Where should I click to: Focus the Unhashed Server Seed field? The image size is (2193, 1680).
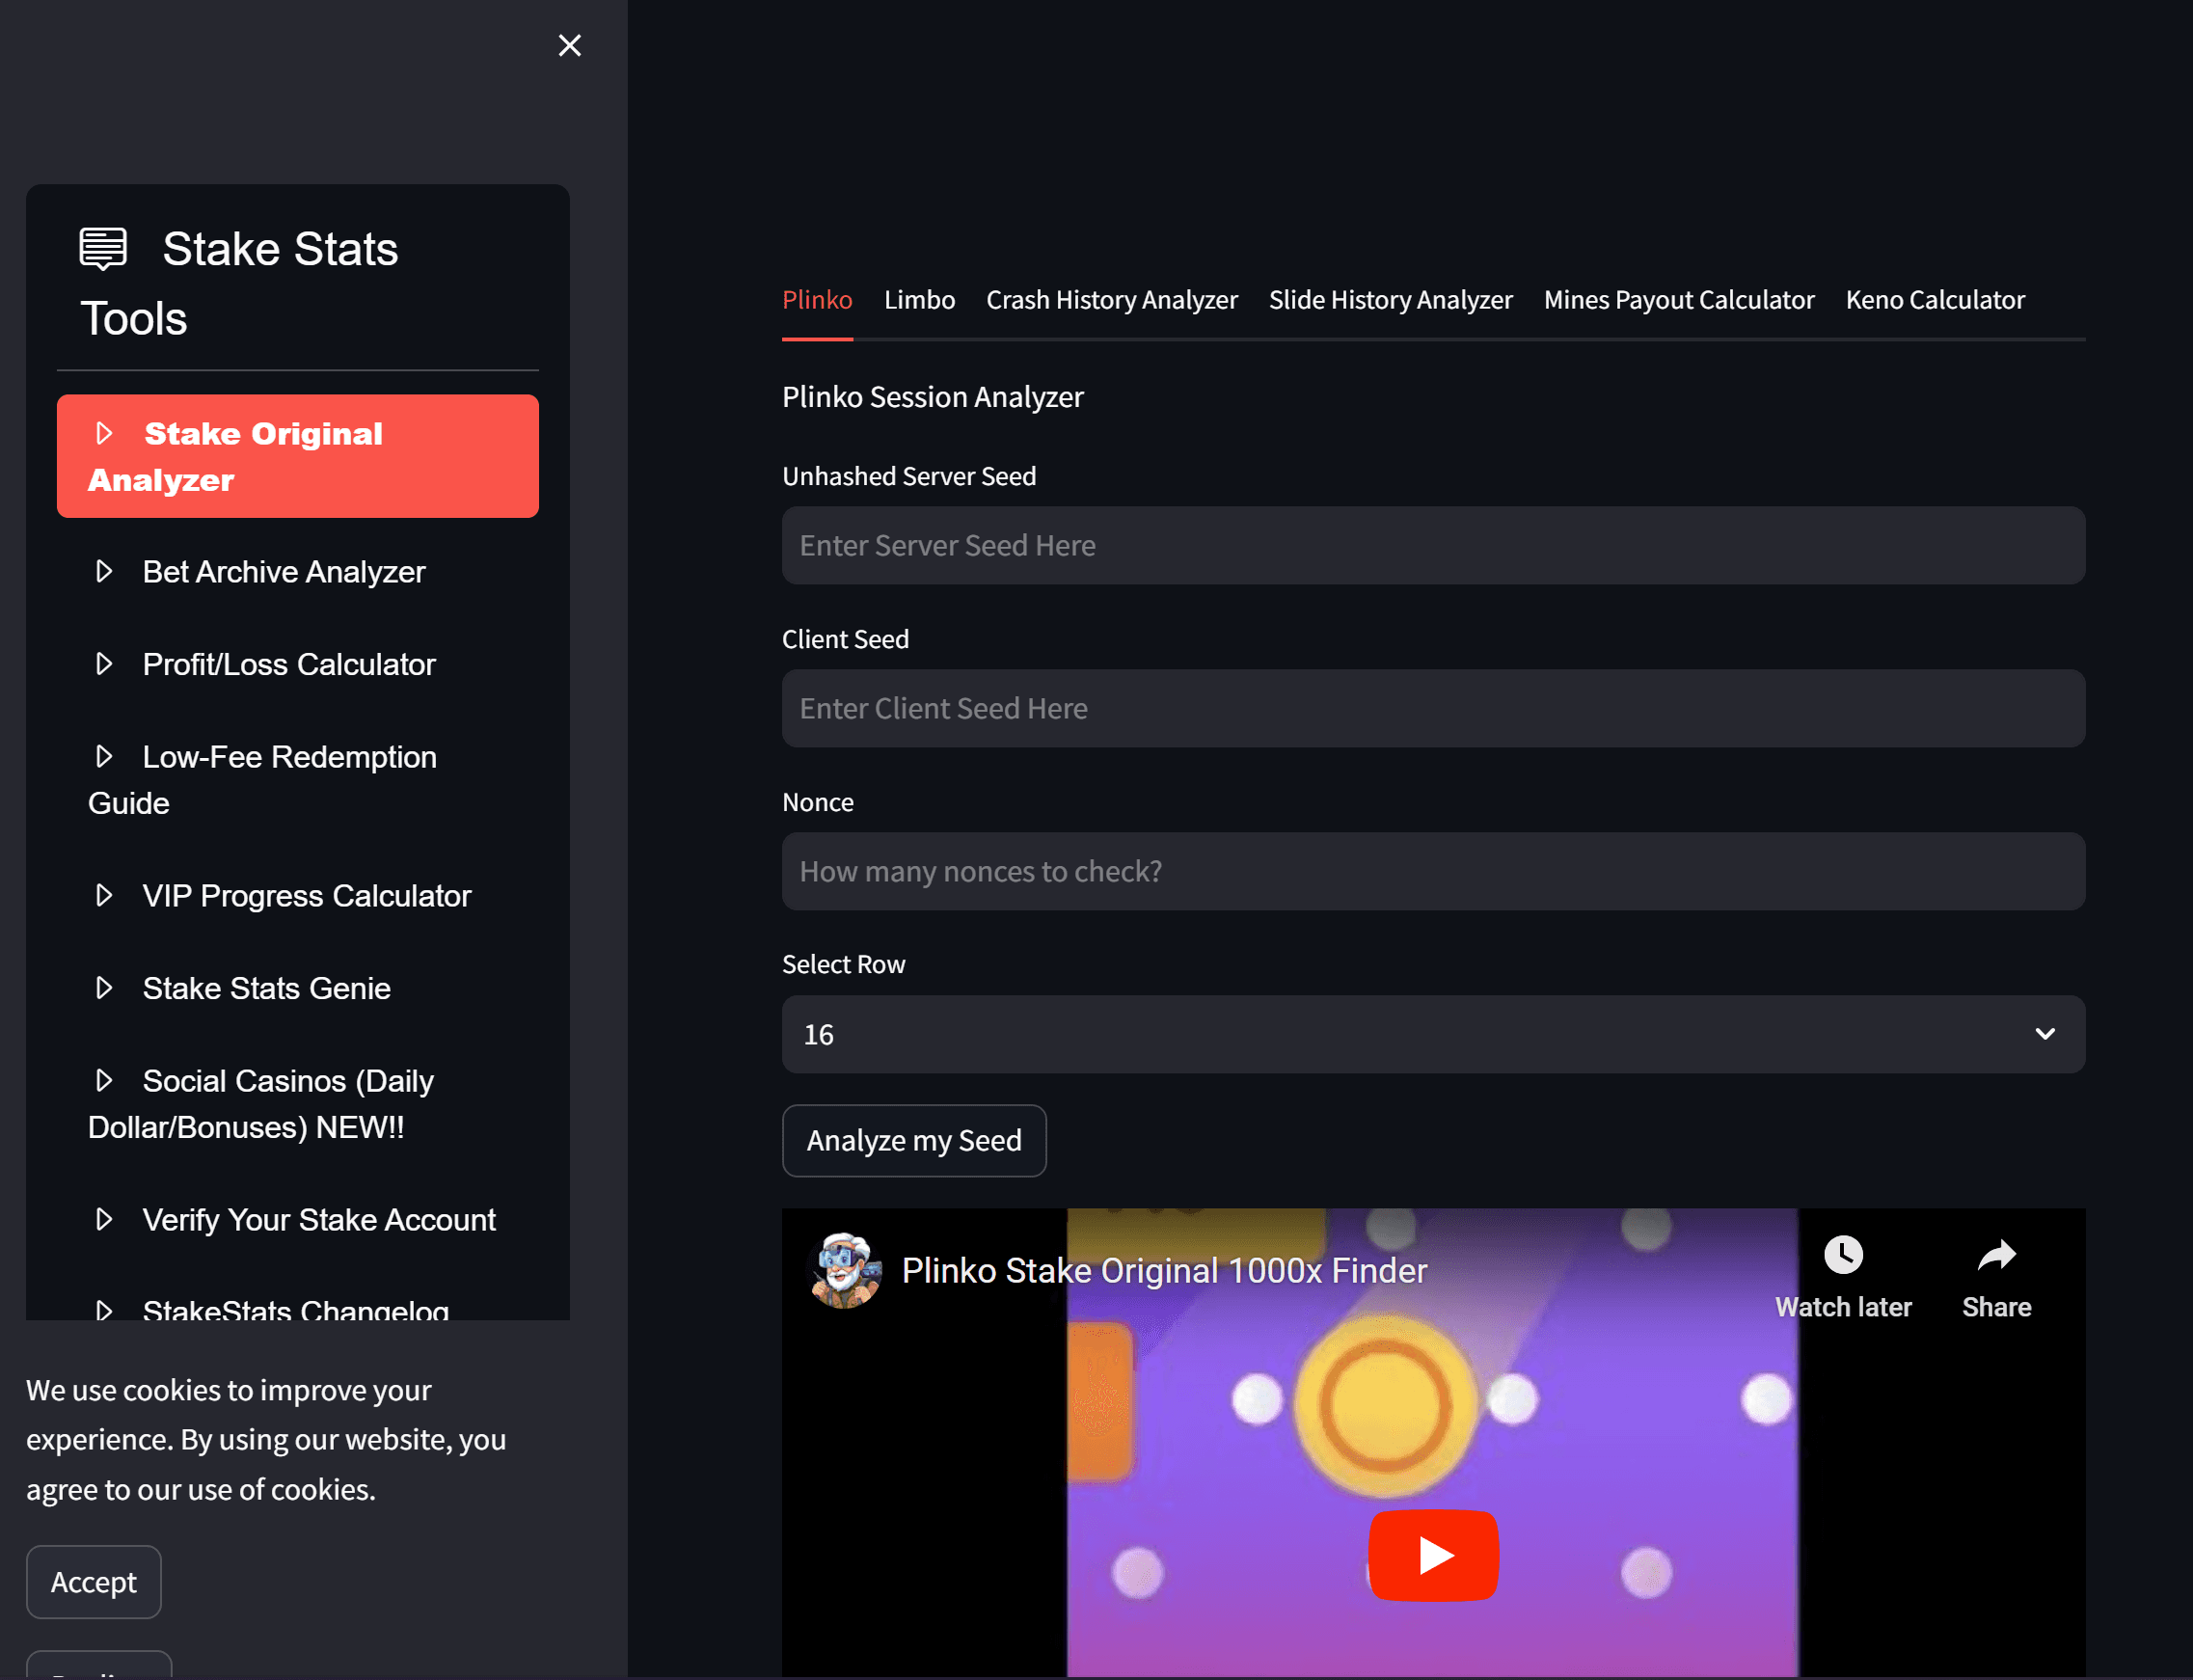coord(1433,545)
